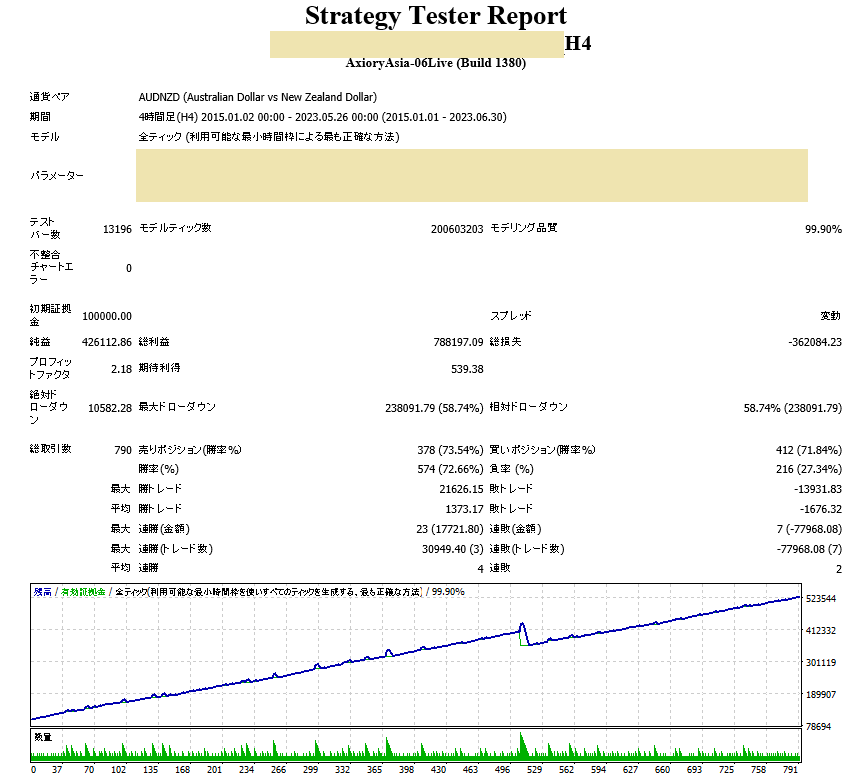Select the AxioryAsia-06Live (Build 1380) text
Viewport: 862px width, 779px height.
coord(435,63)
